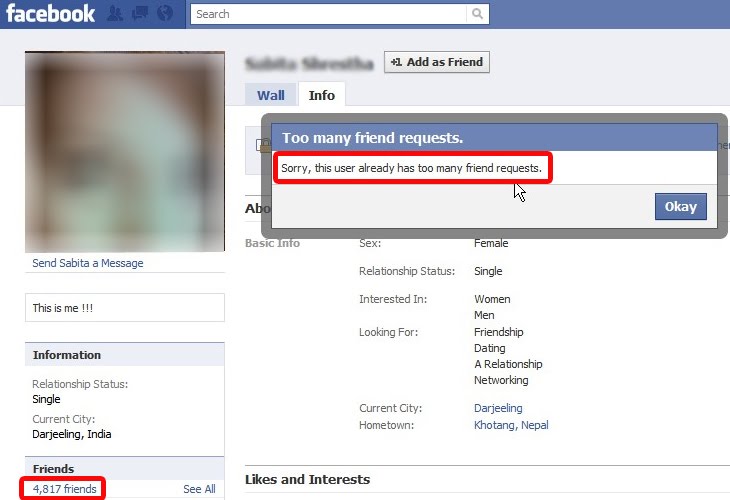Click 'This is me !!!' bio box
The width and height of the screenshot is (730, 500).
(x=125, y=308)
